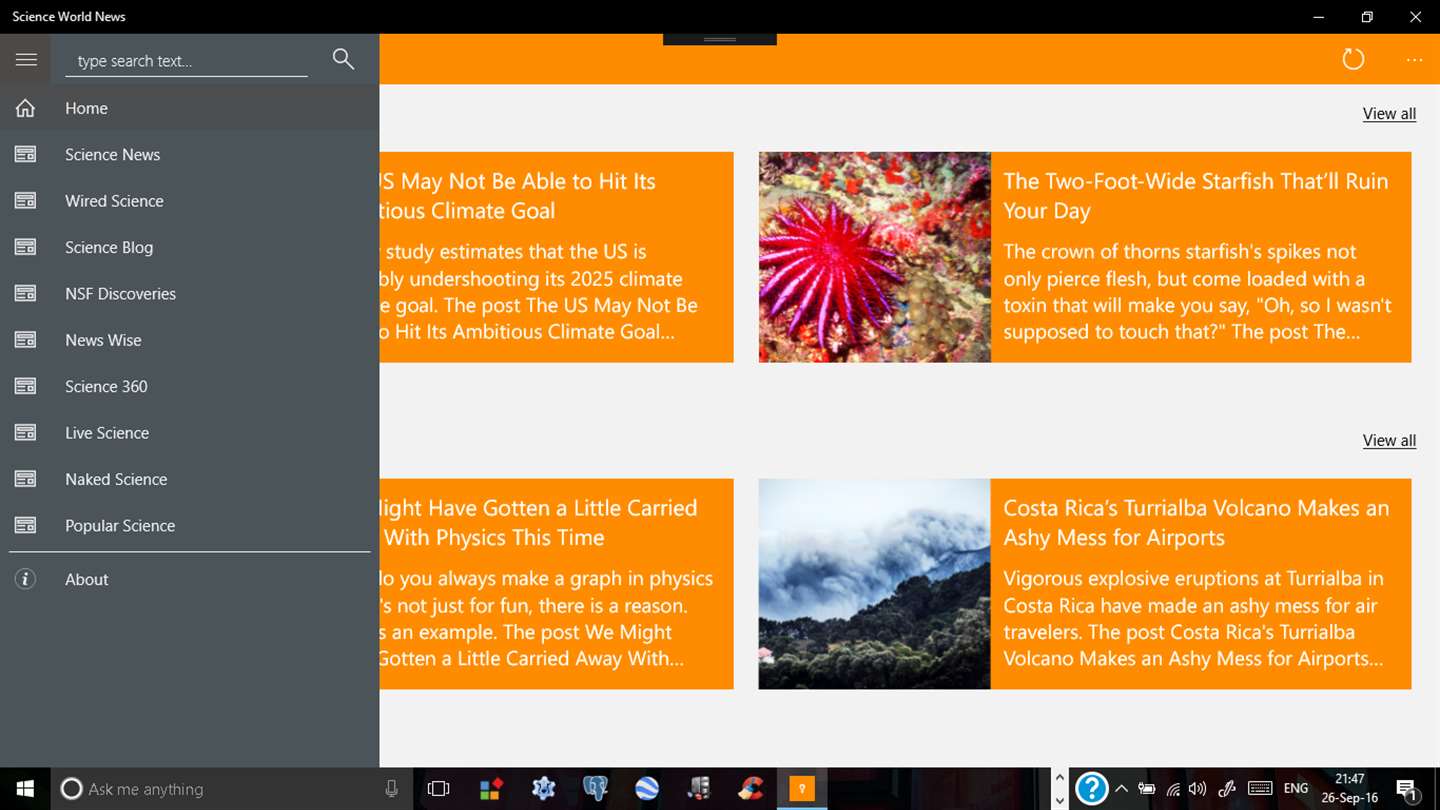Screen dimensions: 1440x810
Task: Open the Wi-Fi network tray icon
Action: pos(1173,789)
